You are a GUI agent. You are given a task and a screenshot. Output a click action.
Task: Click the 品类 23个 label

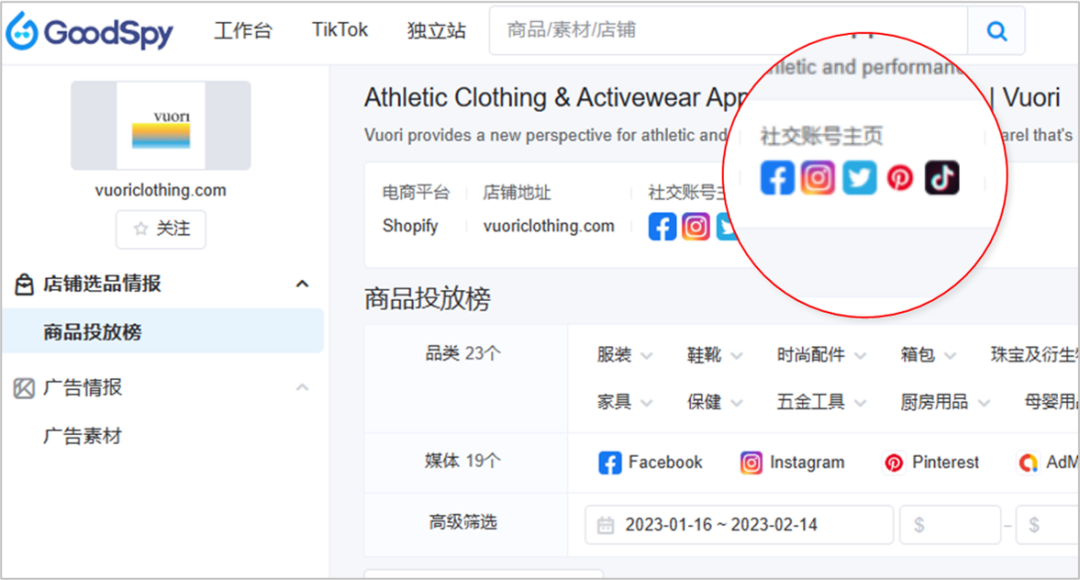(462, 353)
